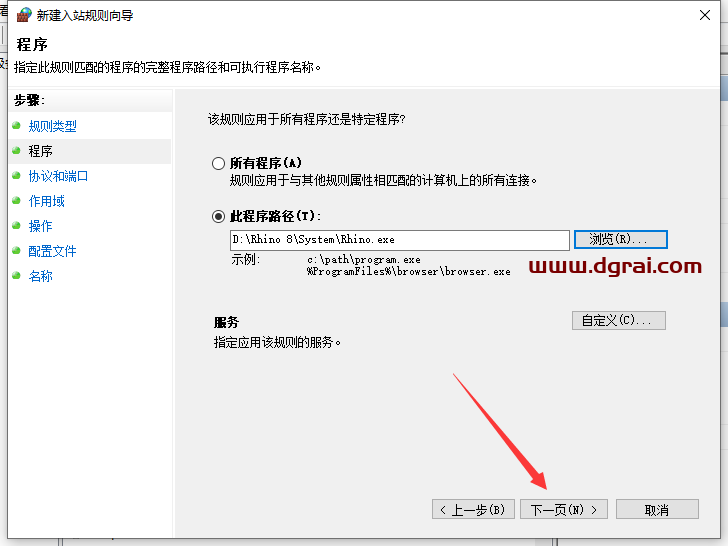This screenshot has height=546, width=728.
Task: Click the 步骤: sidebar header
Action: click(29, 100)
